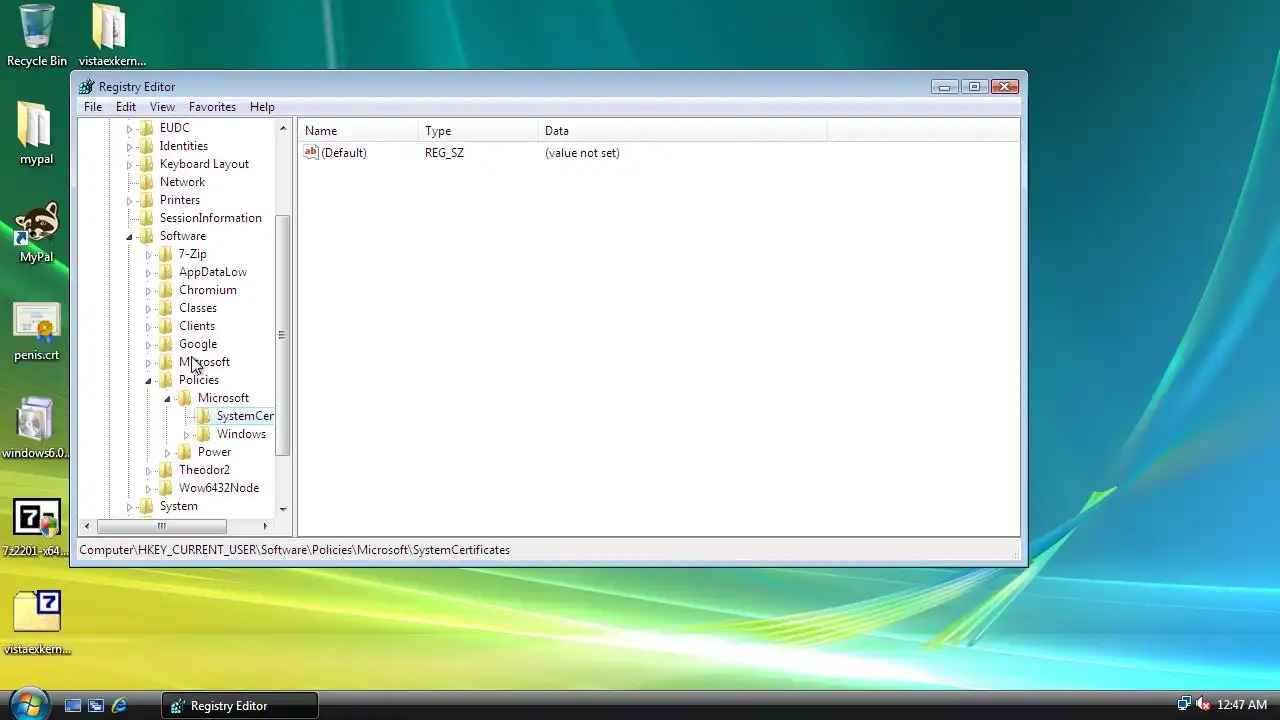This screenshot has height=720, width=1280.
Task: Click the "(value not set)" data cell
Action: (582, 153)
